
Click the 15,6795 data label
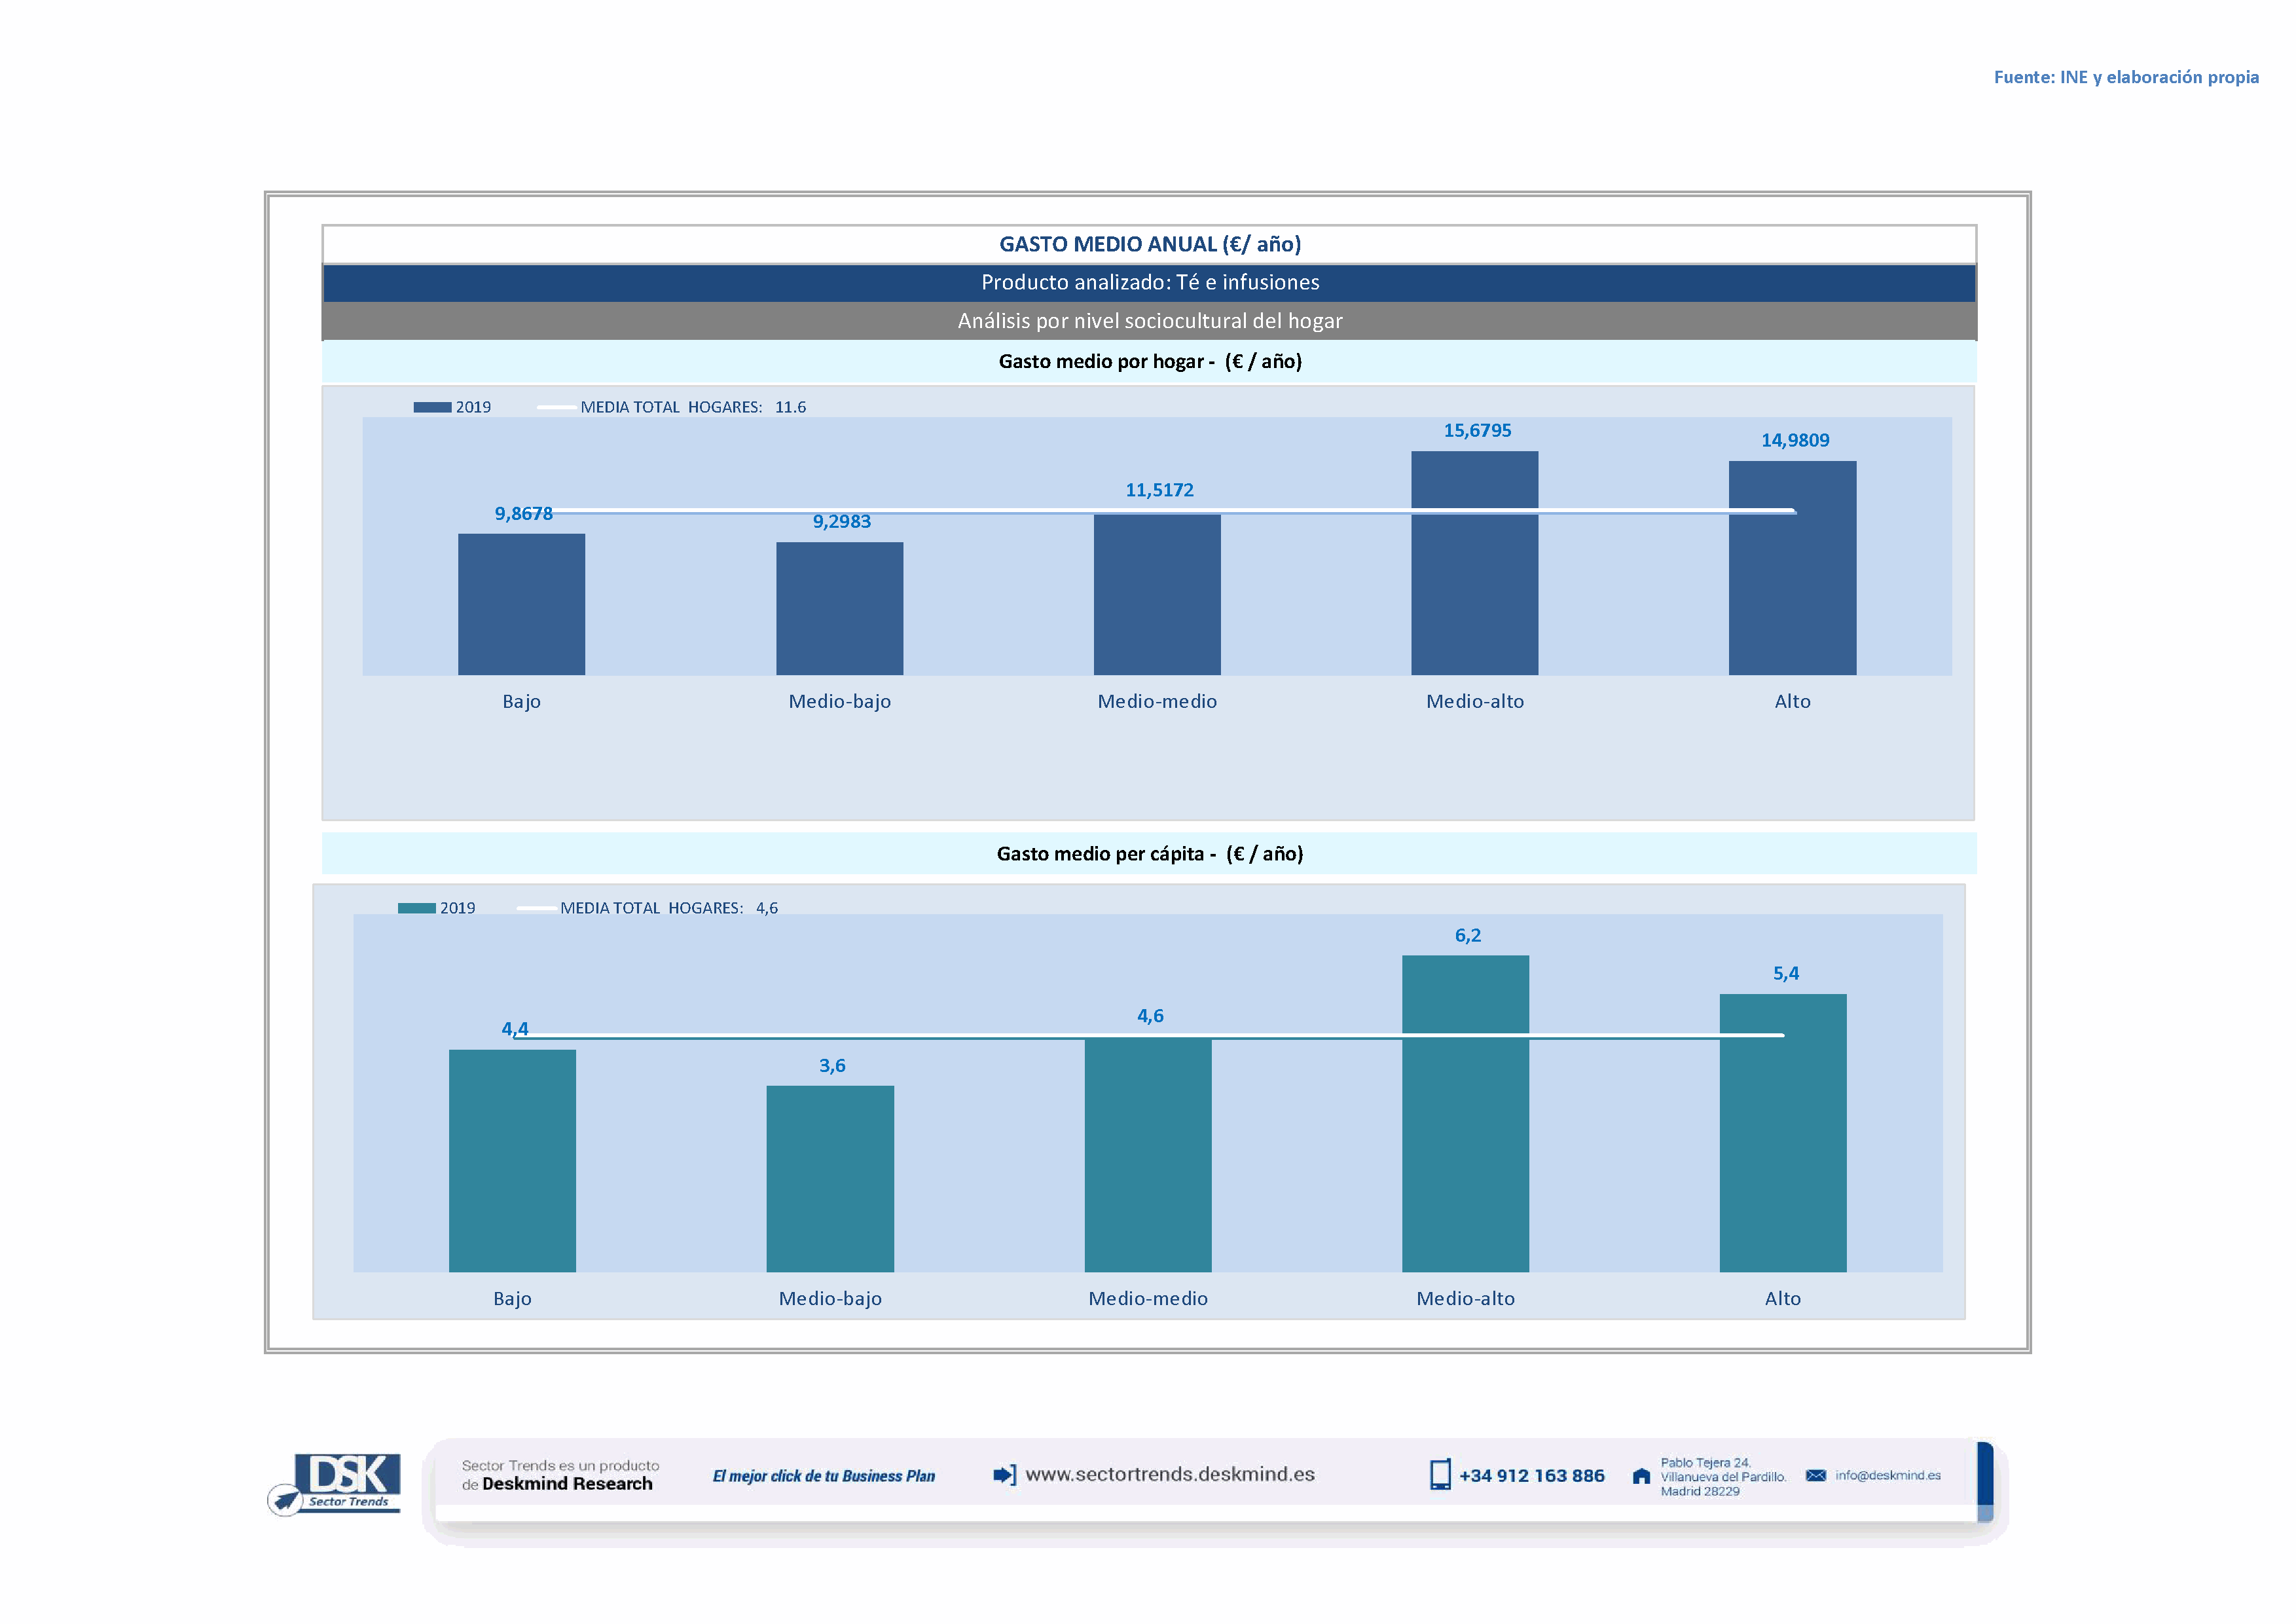[x=1477, y=431]
